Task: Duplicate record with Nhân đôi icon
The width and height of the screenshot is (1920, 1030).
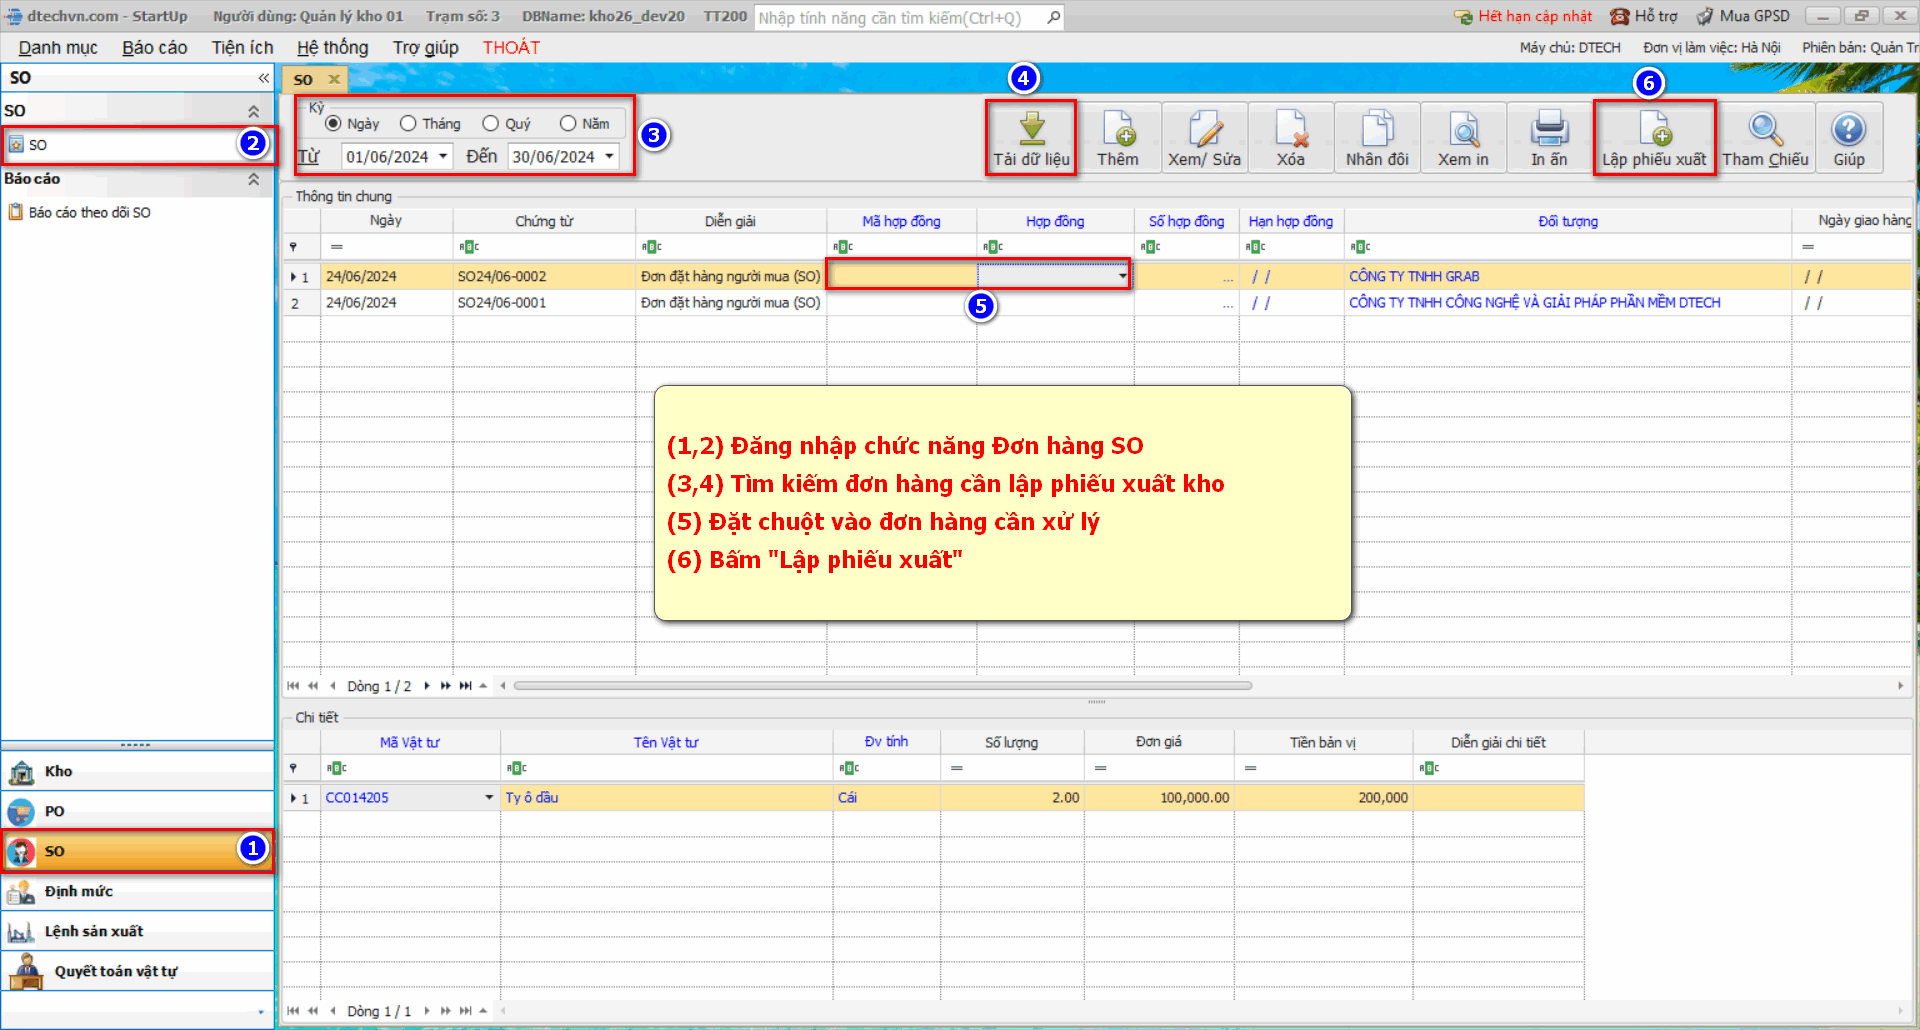Action: pos(1377,130)
